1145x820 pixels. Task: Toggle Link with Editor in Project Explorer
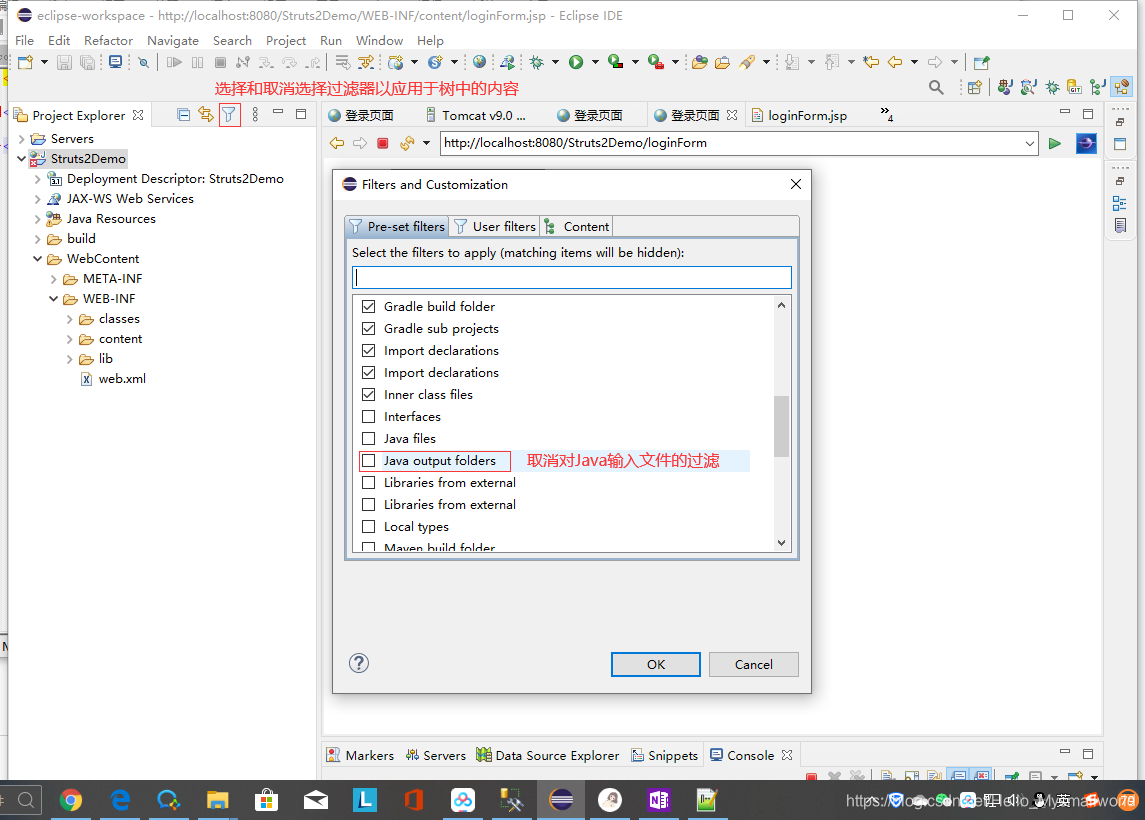coord(205,114)
